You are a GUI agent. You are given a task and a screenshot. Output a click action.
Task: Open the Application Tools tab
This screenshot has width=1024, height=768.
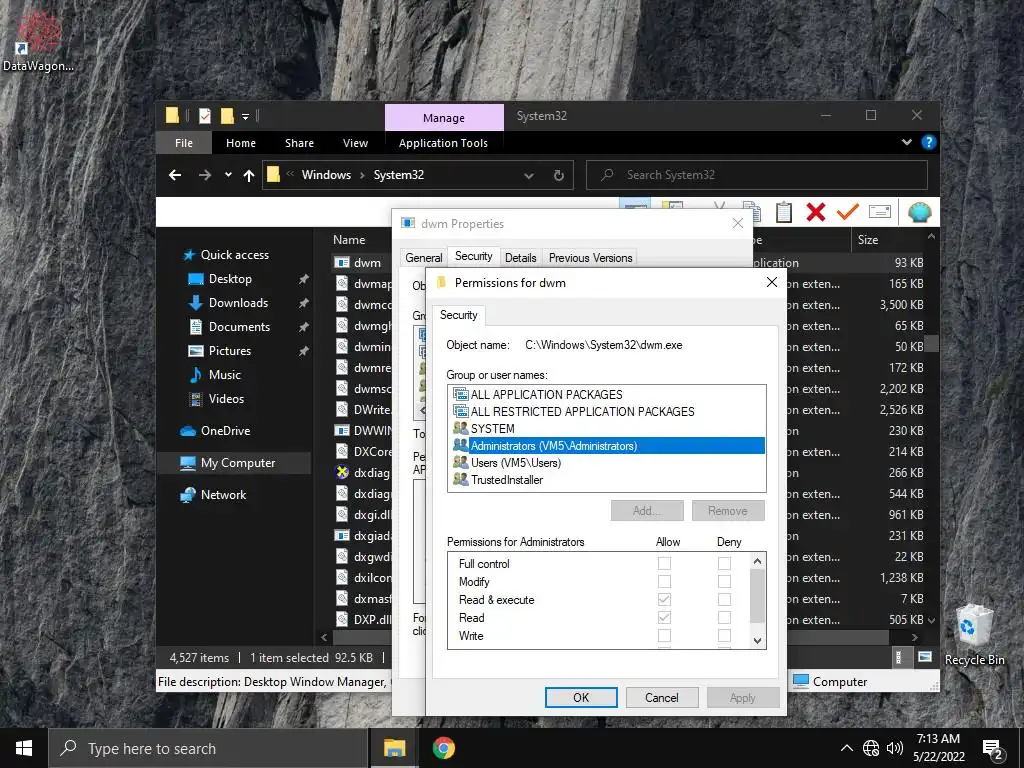[x=443, y=143]
